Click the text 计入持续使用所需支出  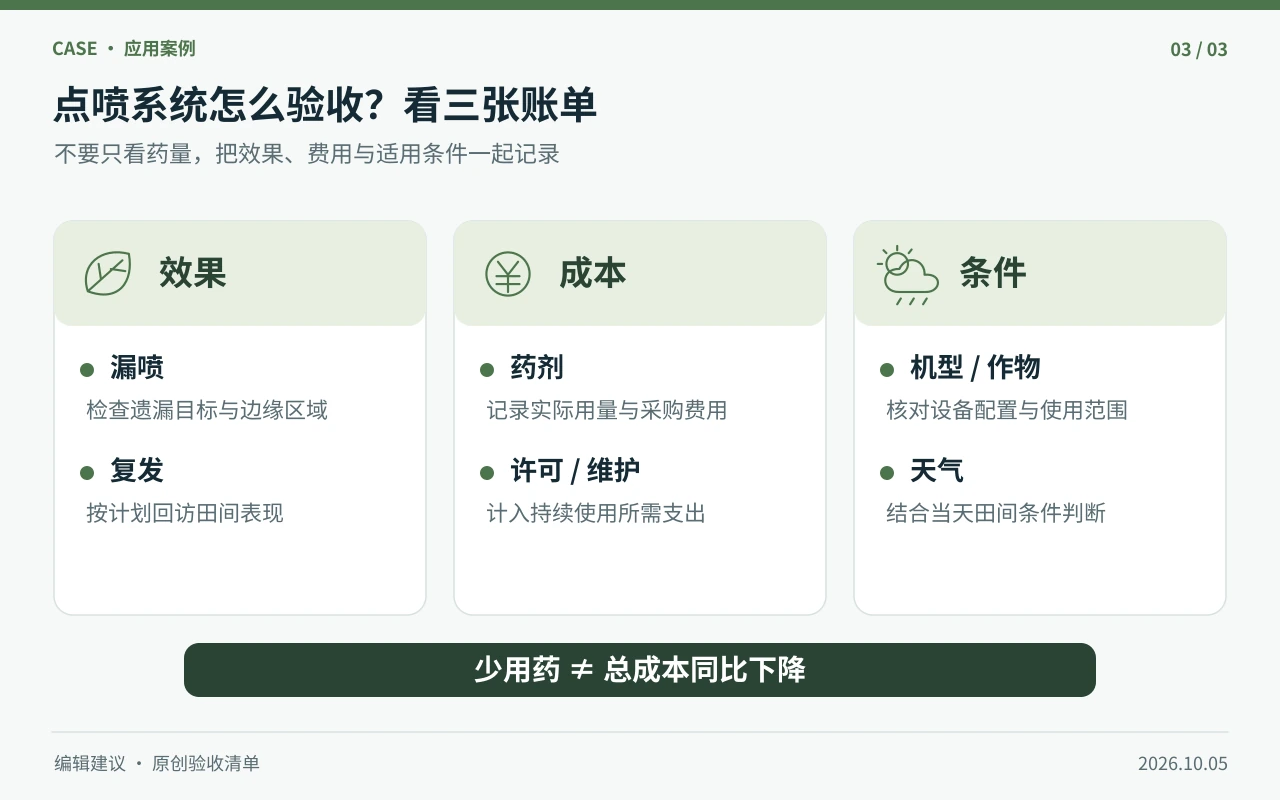point(596,513)
